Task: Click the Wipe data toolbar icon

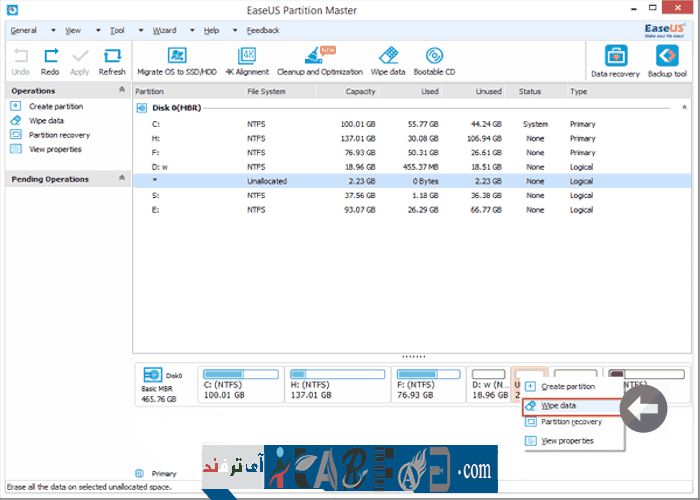Action: (388, 56)
